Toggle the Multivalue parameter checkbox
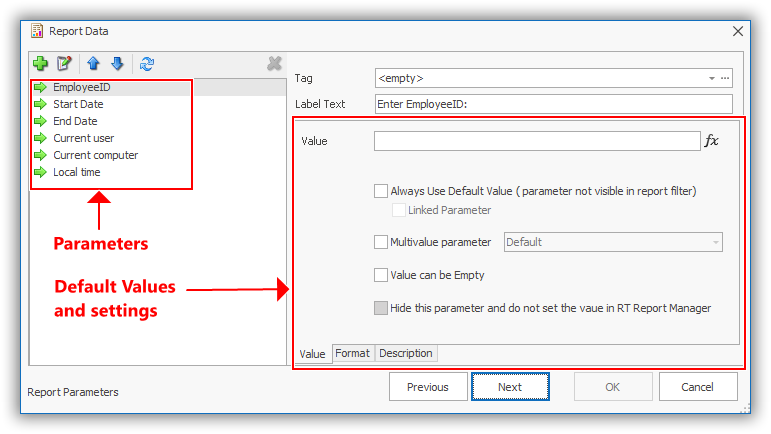This screenshot has height=434, width=771. click(380, 242)
